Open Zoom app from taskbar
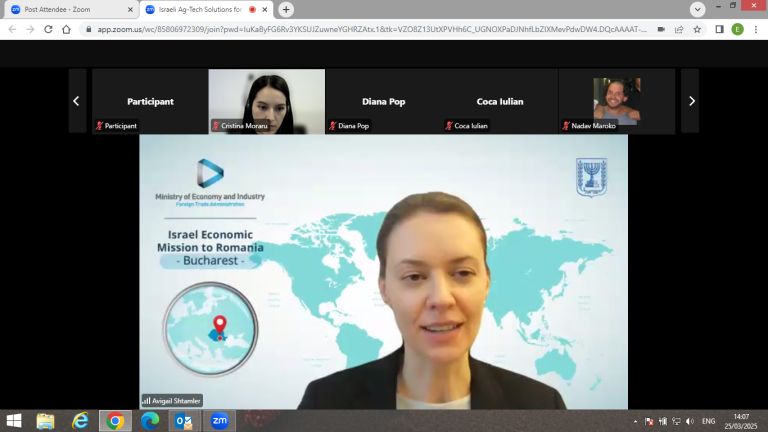The width and height of the screenshot is (768, 432). tap(219, 421)
